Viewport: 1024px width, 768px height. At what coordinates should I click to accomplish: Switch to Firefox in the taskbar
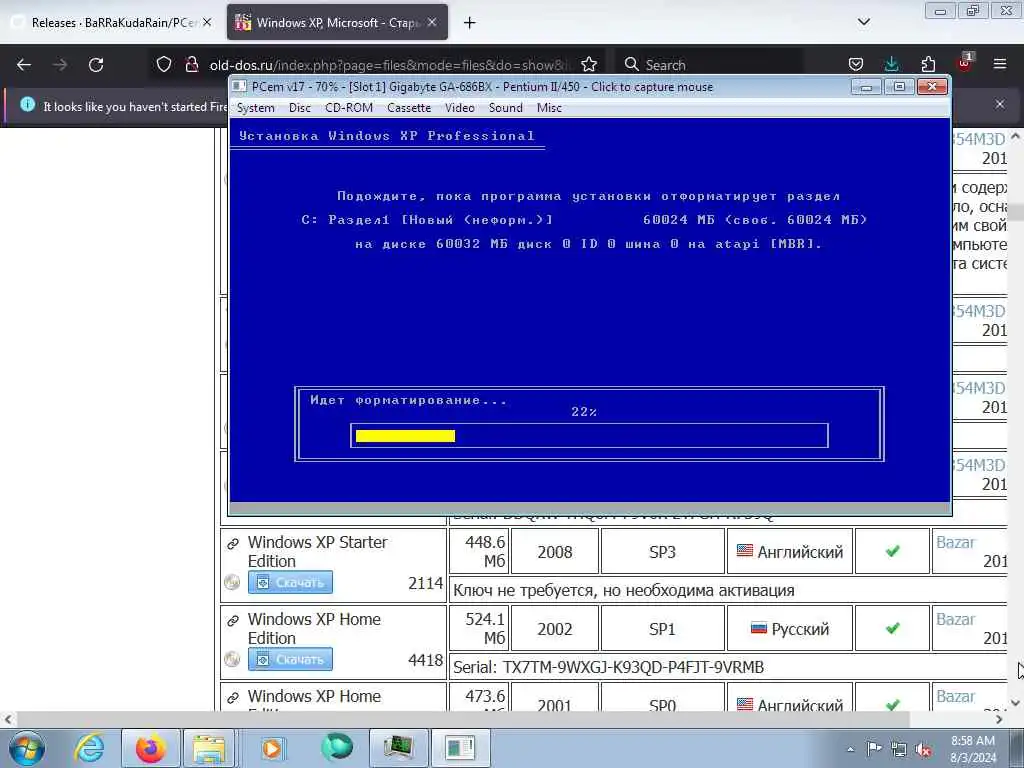150,748
